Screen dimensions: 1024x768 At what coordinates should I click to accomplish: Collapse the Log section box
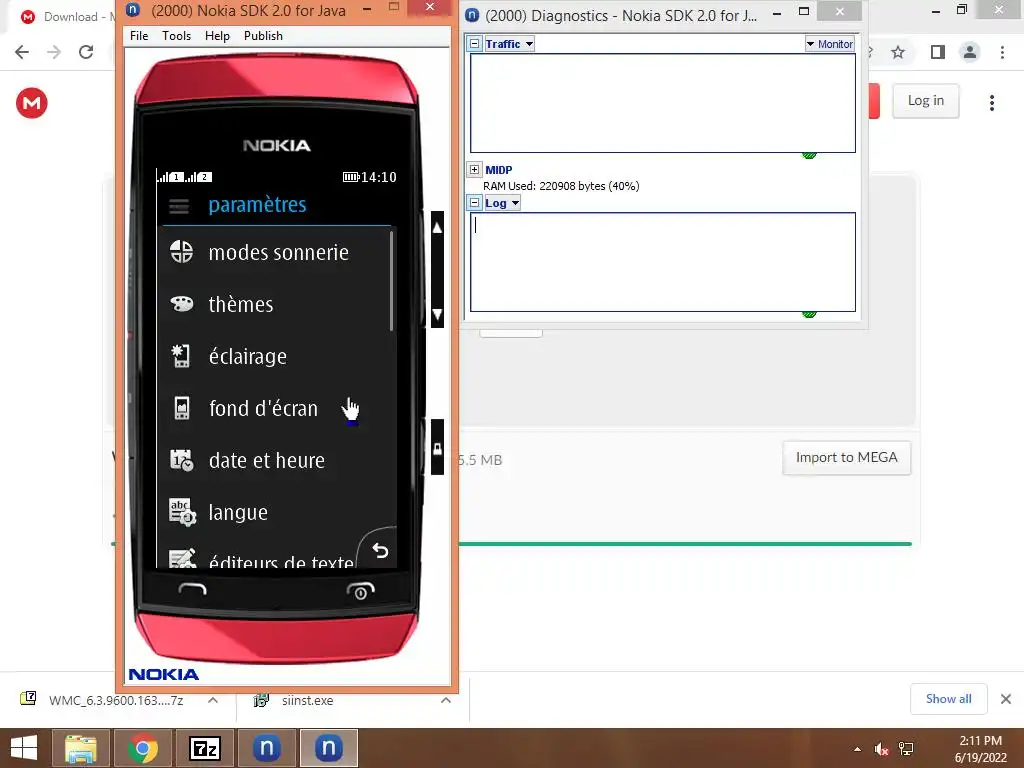[x=475, y=203]
